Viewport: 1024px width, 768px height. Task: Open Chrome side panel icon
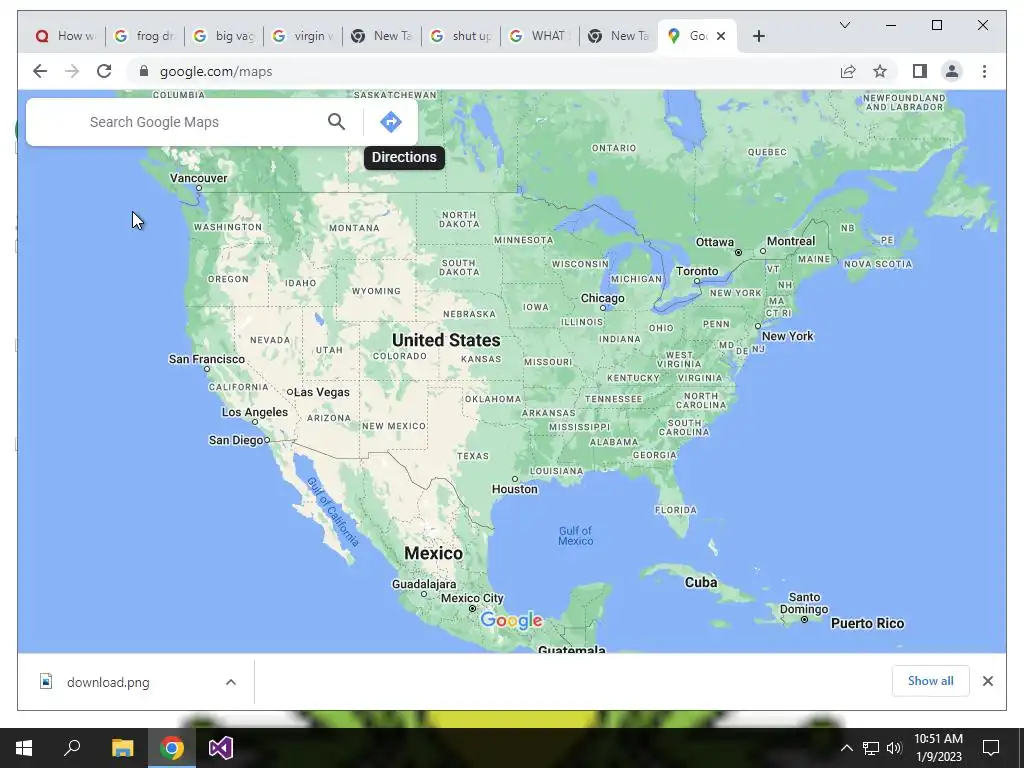pyautogui.click(x=920, y=71)
